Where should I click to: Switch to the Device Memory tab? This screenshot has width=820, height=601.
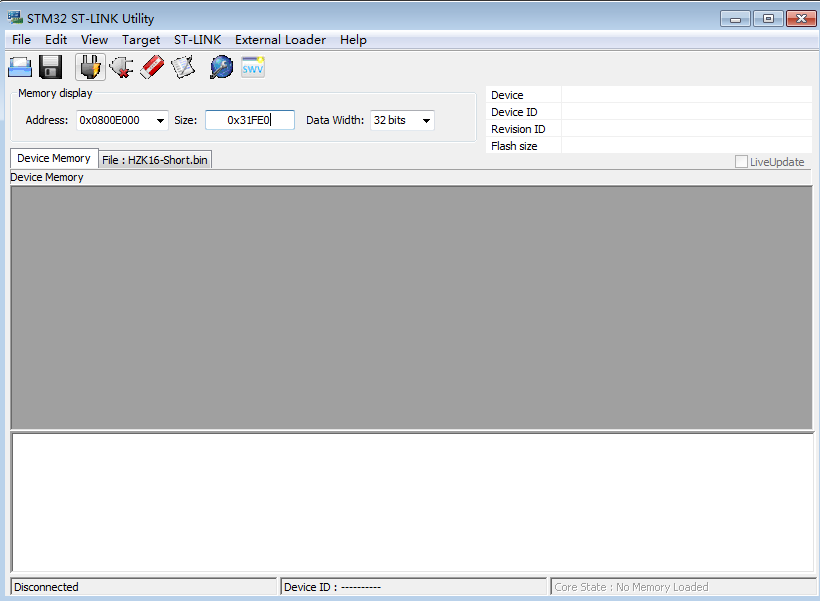click(54, 158)
